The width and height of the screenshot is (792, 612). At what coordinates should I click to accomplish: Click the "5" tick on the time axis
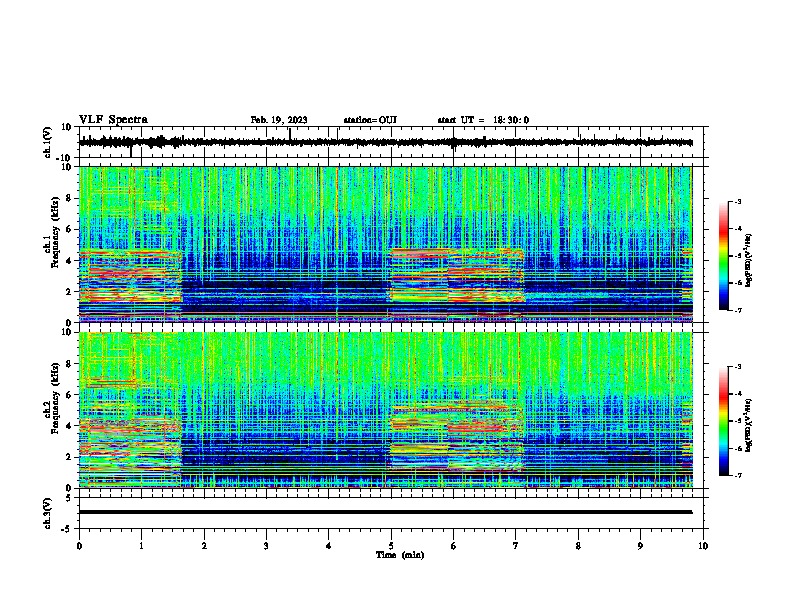click(391, 546)
